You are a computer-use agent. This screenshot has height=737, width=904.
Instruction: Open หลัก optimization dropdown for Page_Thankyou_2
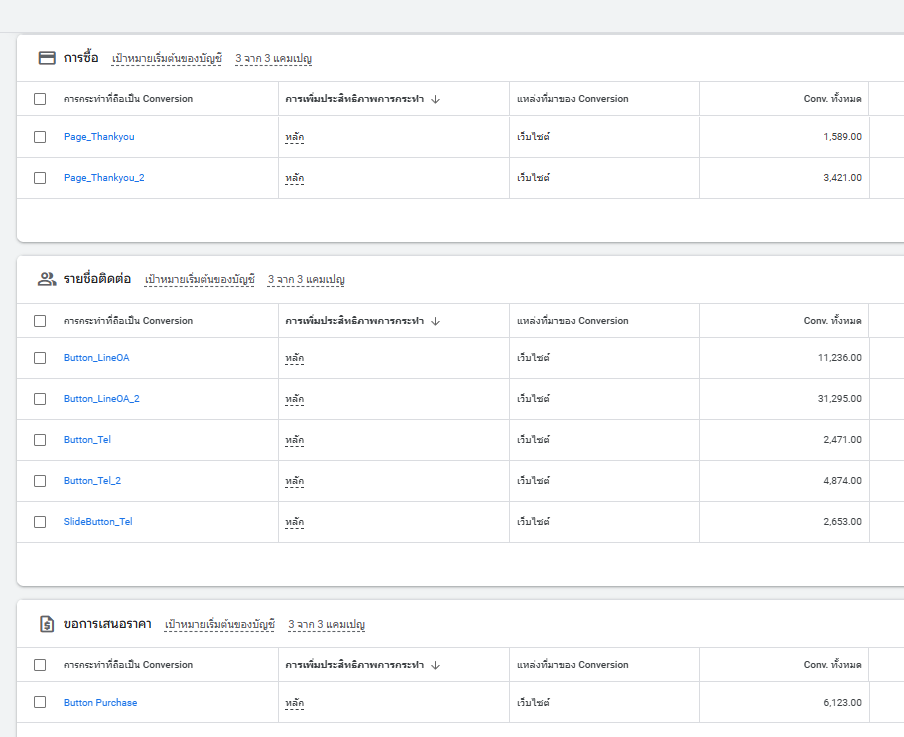tap(294, 178)
